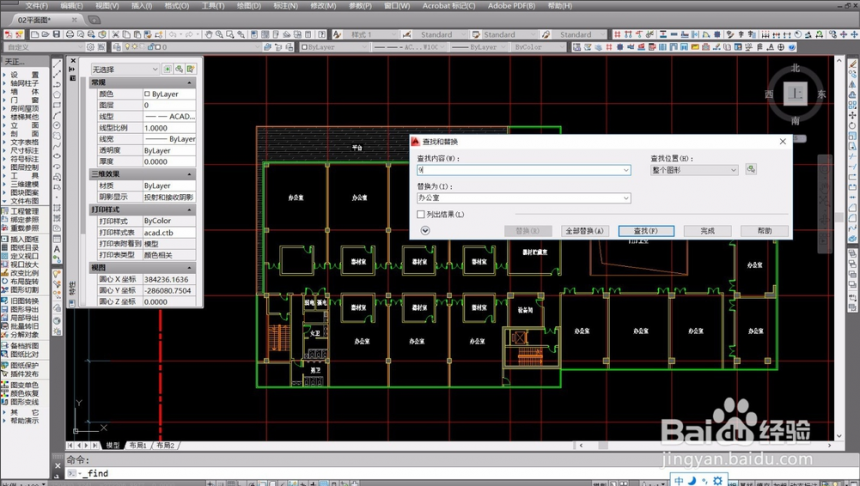Click the Text Style icon in toolbar
860x486 pixels.
click(337, 34)
